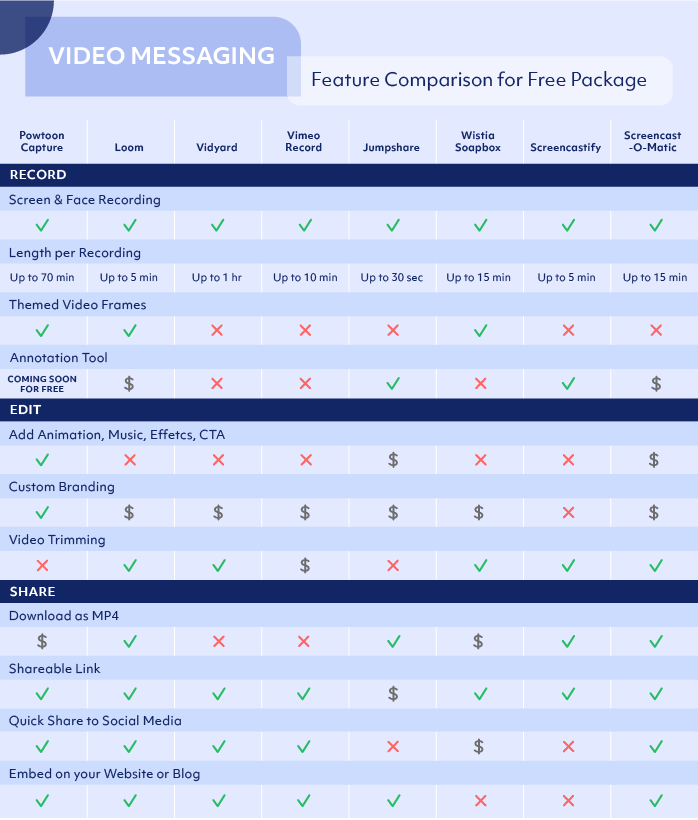Click Powtoon Capture's Up to 70 min cell
Viewport: 698px width, 820px height.
(x=42, y=278)
